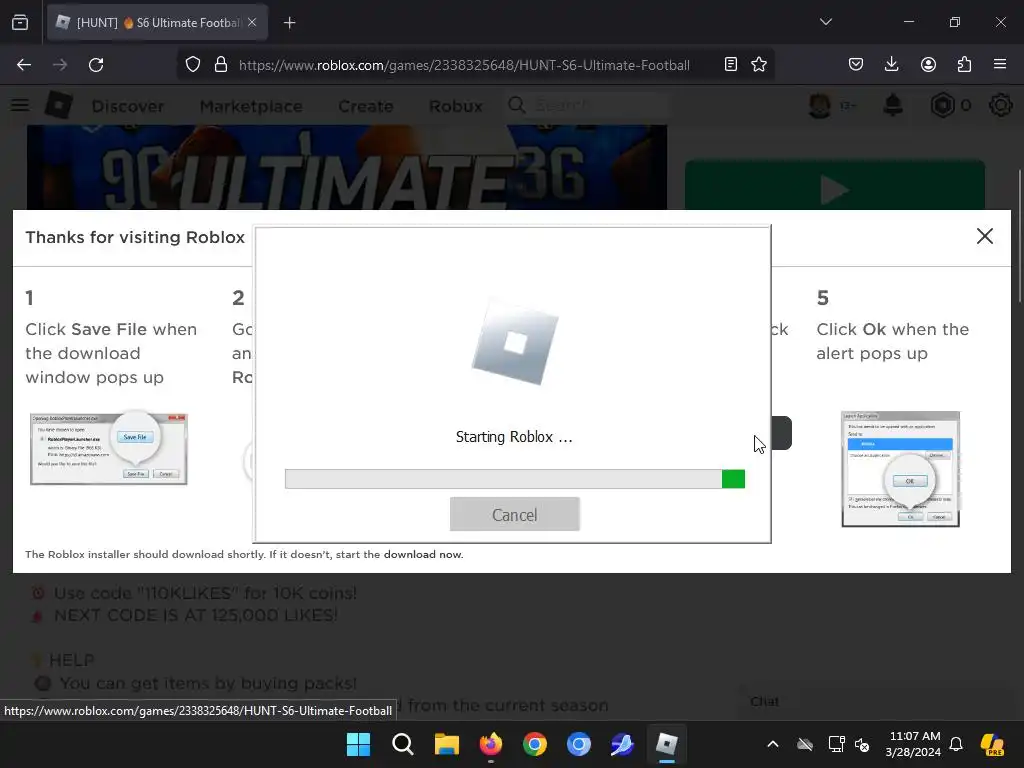Click the Save File instruction thumbnail
This screenshot has height=768, width=1024.
(109, 449)
